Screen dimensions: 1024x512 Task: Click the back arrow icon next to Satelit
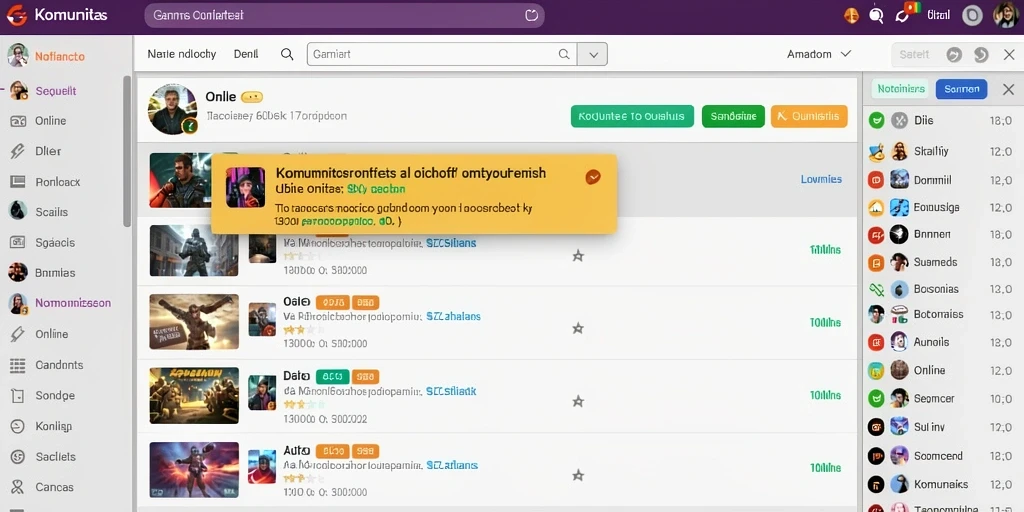pos(954,55)
